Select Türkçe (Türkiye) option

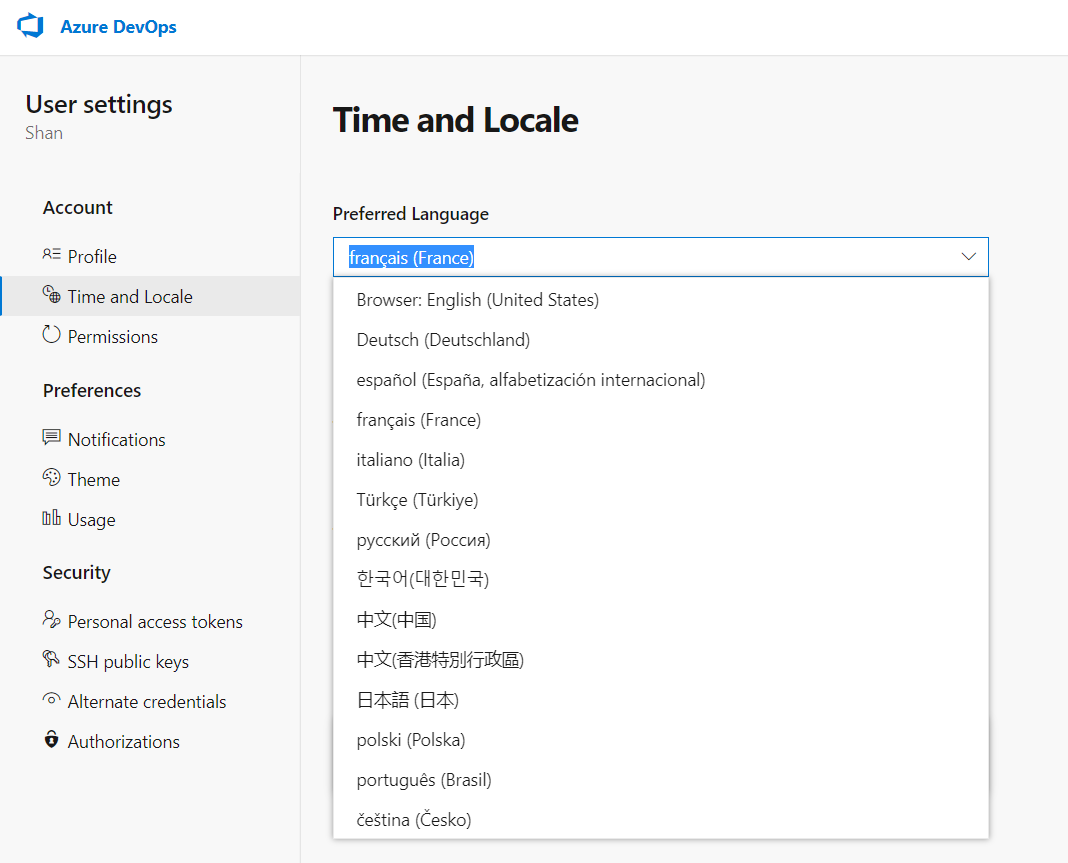661,500
